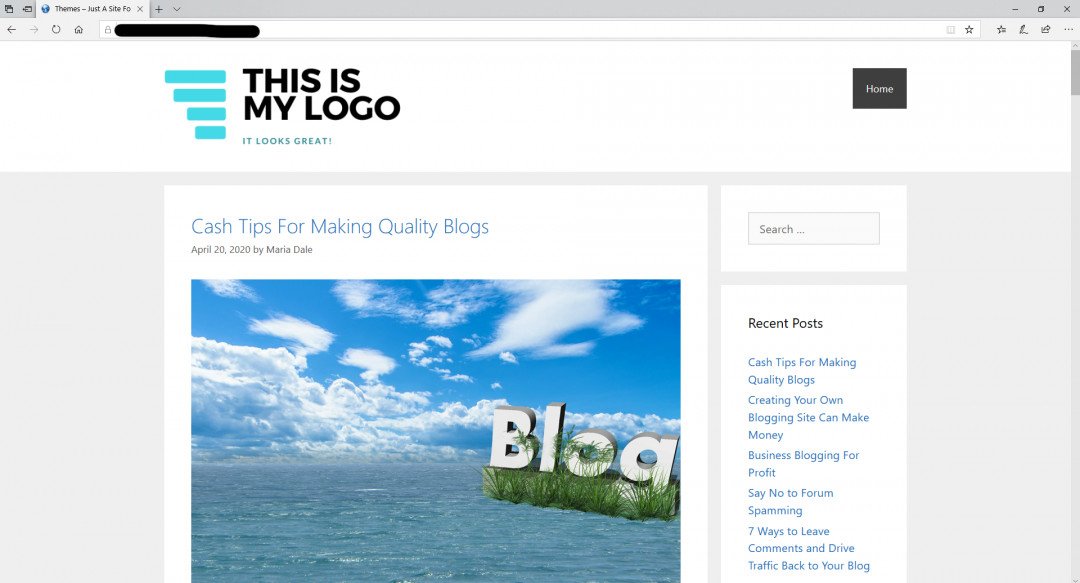Image resolution: width=1080 pixels, height=583 pixels.
Task: Open the tab preview dropdown chevron
Action: pyautogui.click(x=177, y=9)
